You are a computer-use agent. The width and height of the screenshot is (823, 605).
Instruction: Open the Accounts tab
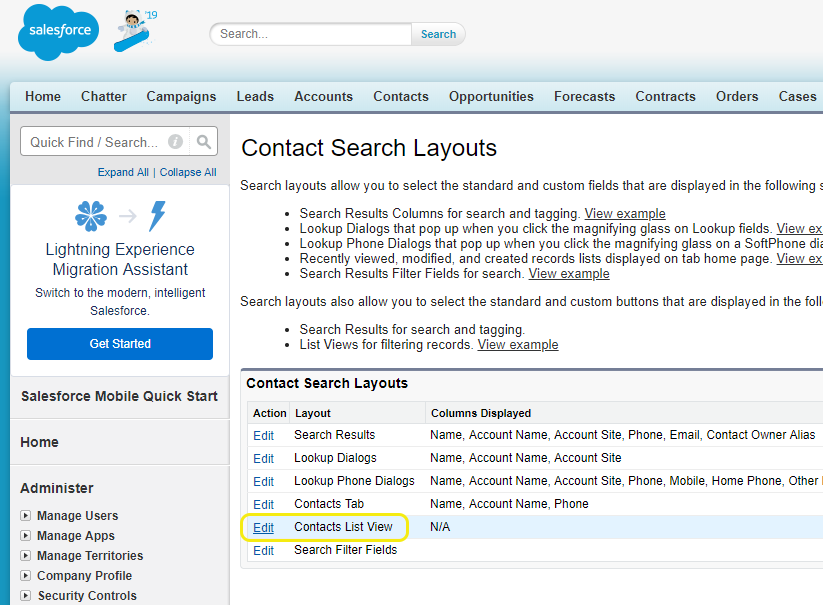[x=323, y=97]
